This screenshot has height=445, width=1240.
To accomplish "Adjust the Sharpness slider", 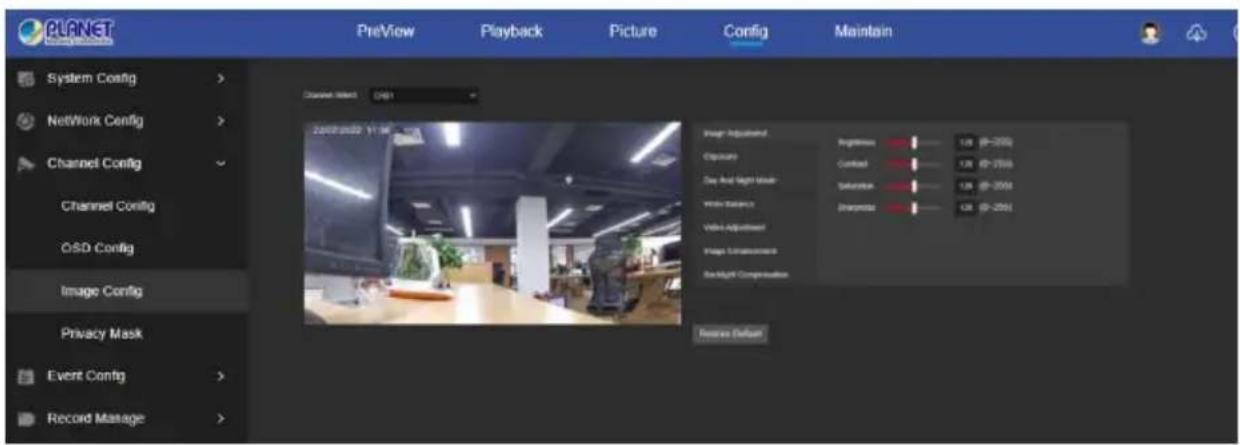I will click(x=913, y=207).
